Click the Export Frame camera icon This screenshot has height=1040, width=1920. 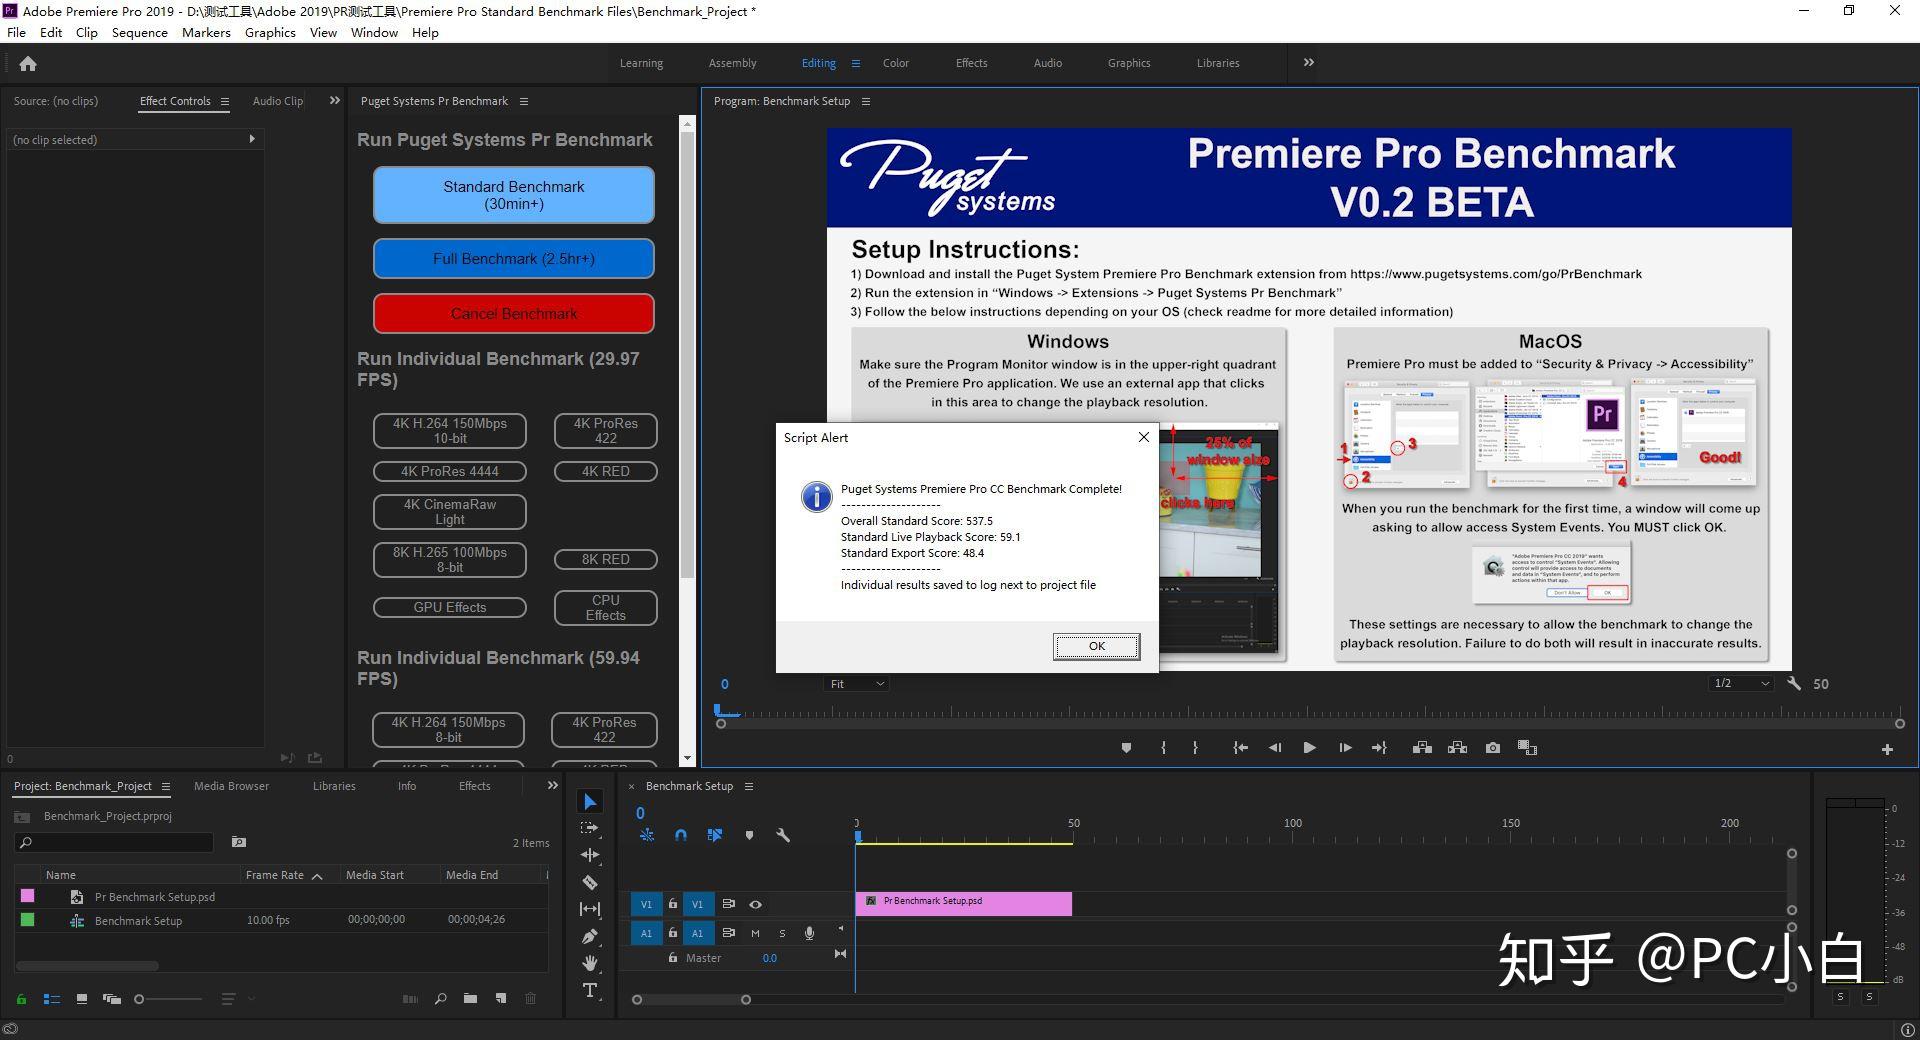click(x=1492, y=748)
